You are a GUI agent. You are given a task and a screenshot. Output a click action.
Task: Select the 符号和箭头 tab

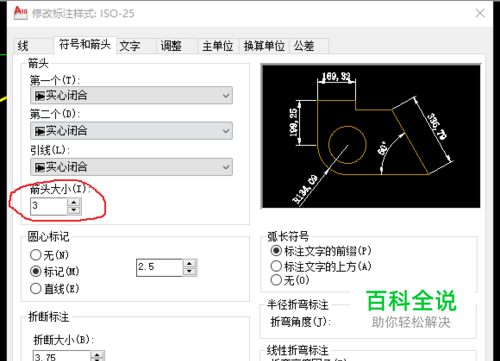tap(85, 45)
